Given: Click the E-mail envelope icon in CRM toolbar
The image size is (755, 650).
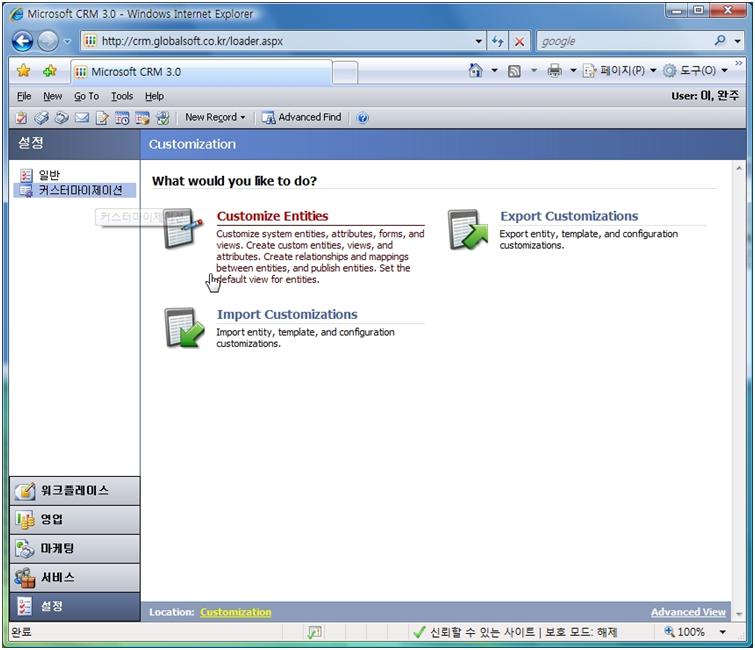Looking at the screenshot, I should coord(81,117).
